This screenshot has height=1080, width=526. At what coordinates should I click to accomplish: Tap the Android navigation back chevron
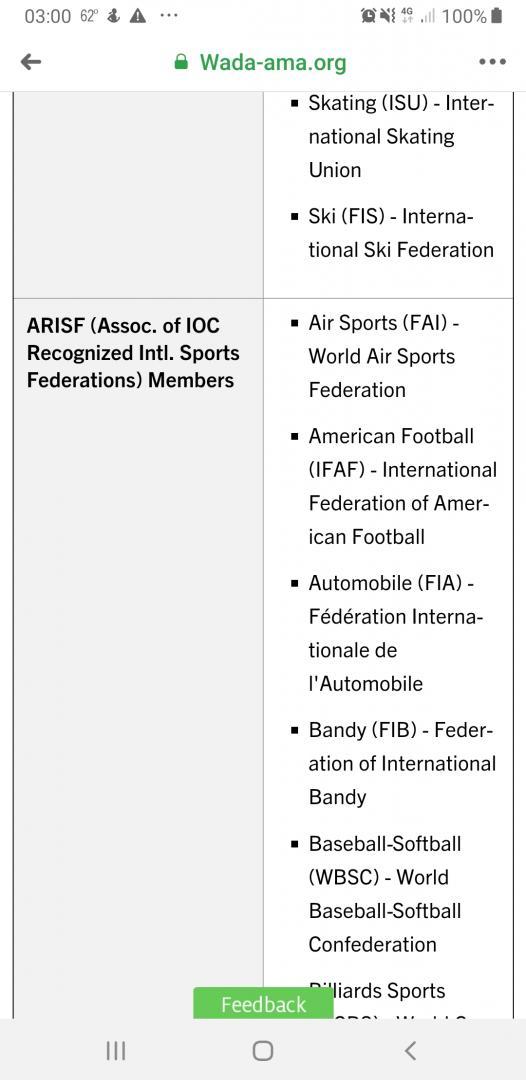tap(410, 1050)
